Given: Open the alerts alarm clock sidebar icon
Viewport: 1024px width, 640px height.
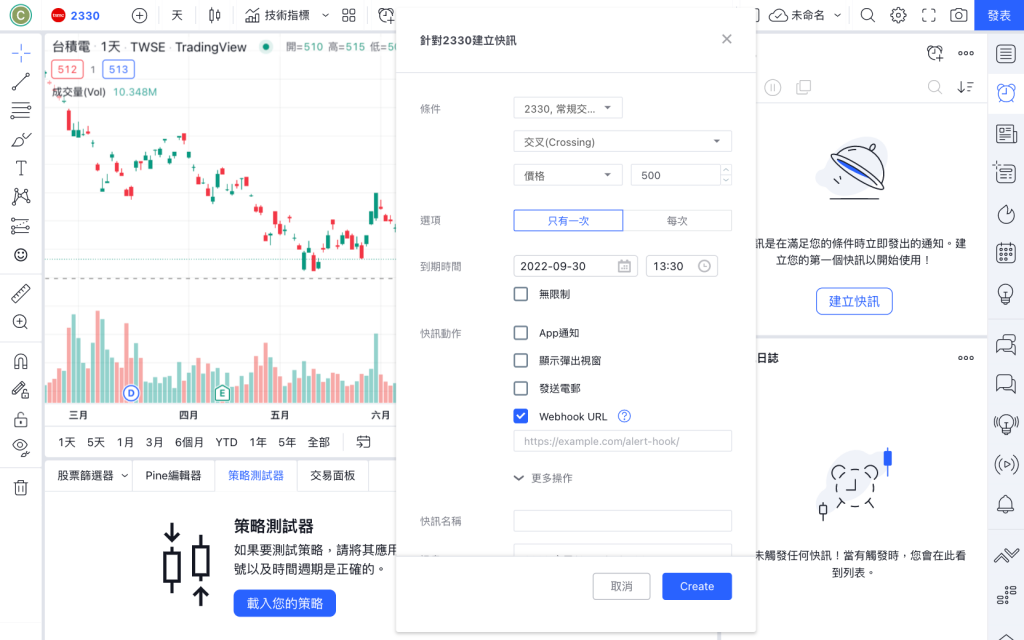Looking at the screenshot, I should [1006, 93].
